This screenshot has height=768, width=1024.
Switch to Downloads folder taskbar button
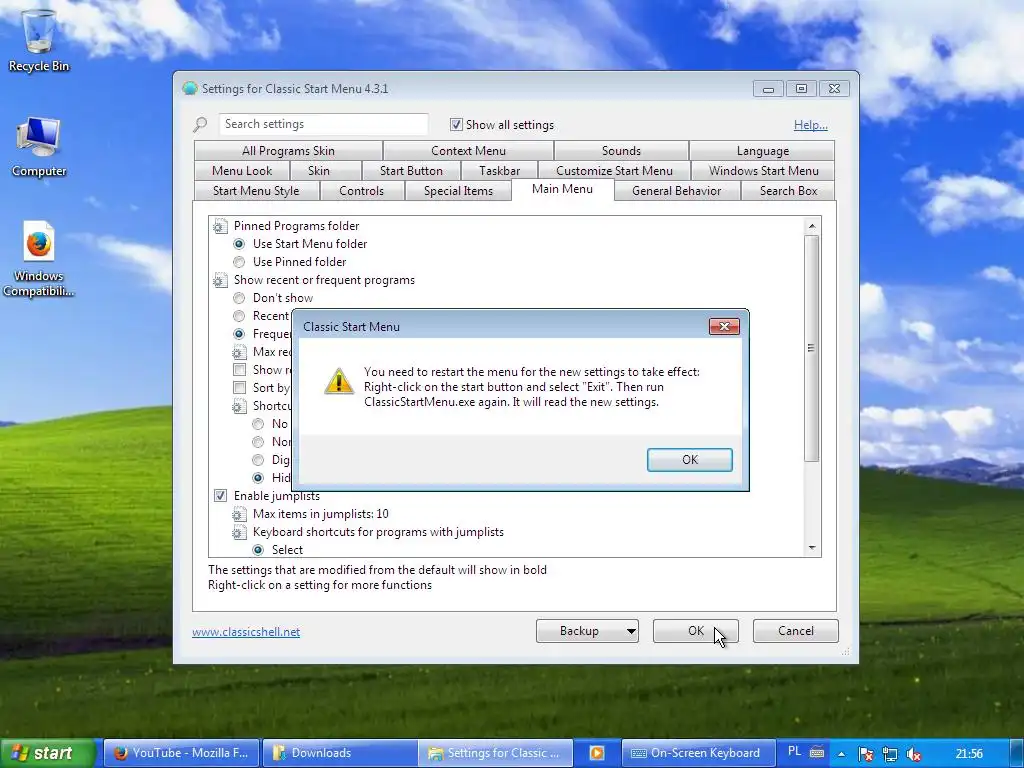(340, 753)
